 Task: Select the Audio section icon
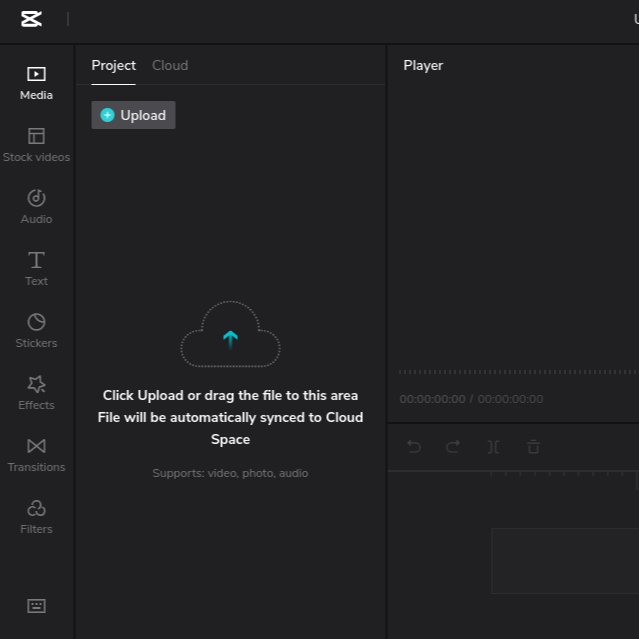tap(36, 198)
